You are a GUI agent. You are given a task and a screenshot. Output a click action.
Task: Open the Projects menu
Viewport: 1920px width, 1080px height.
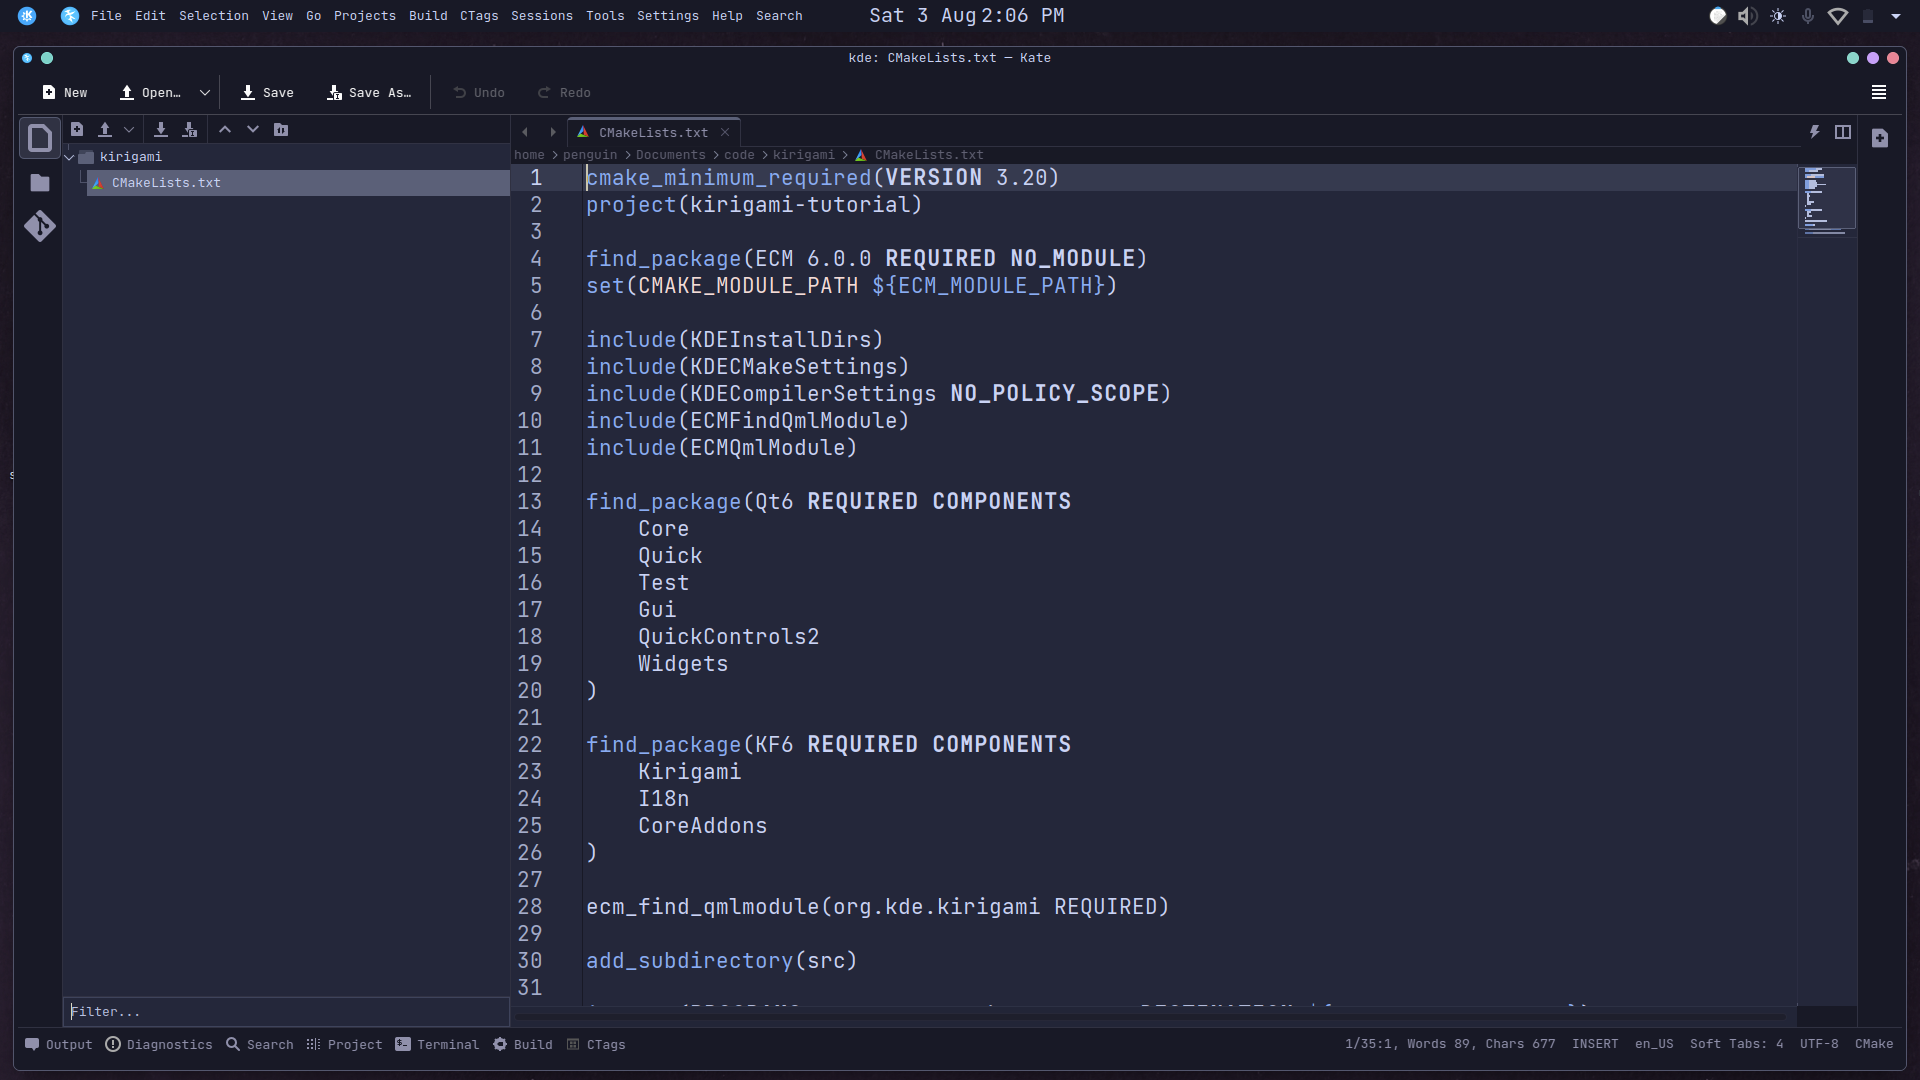[x=364, y=15]
